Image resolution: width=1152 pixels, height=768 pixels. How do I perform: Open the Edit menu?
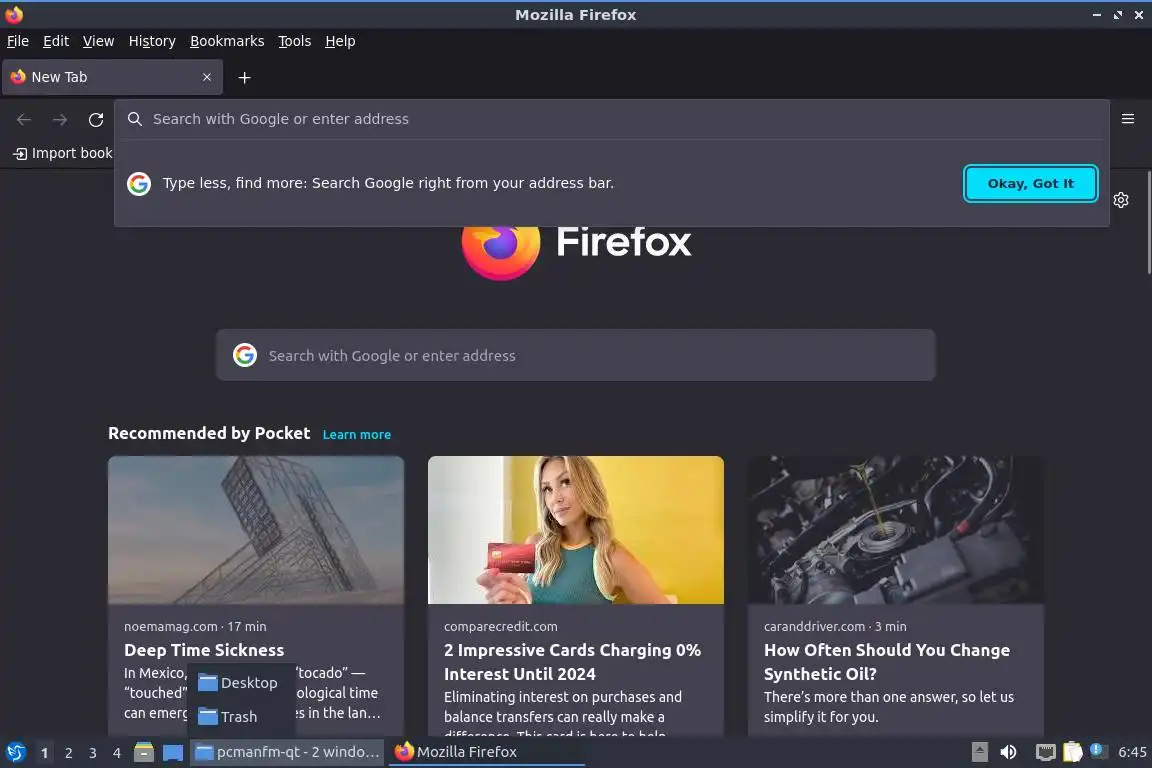coord(56,41)
